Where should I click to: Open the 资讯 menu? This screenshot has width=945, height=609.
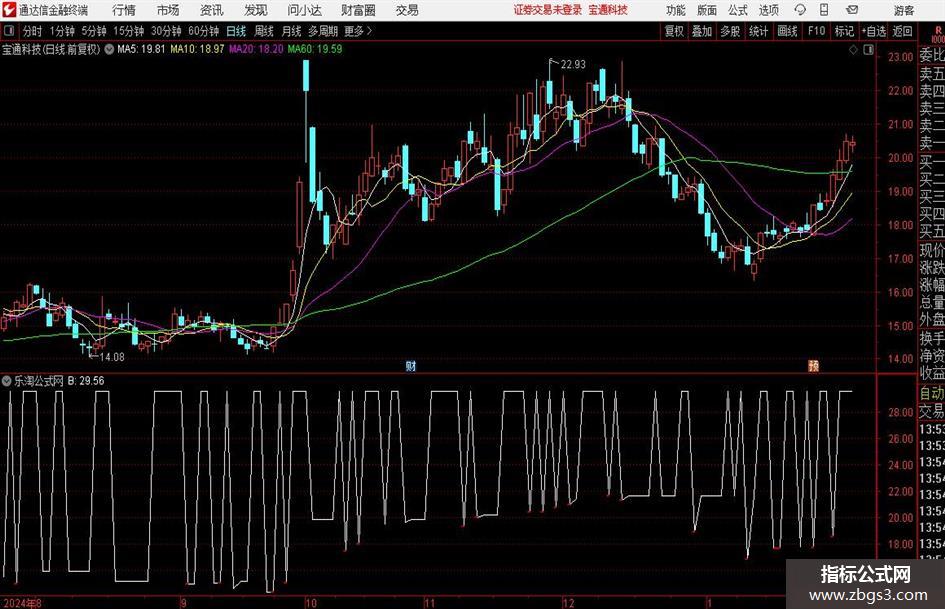pyautogui.click(x=212, y=10)
